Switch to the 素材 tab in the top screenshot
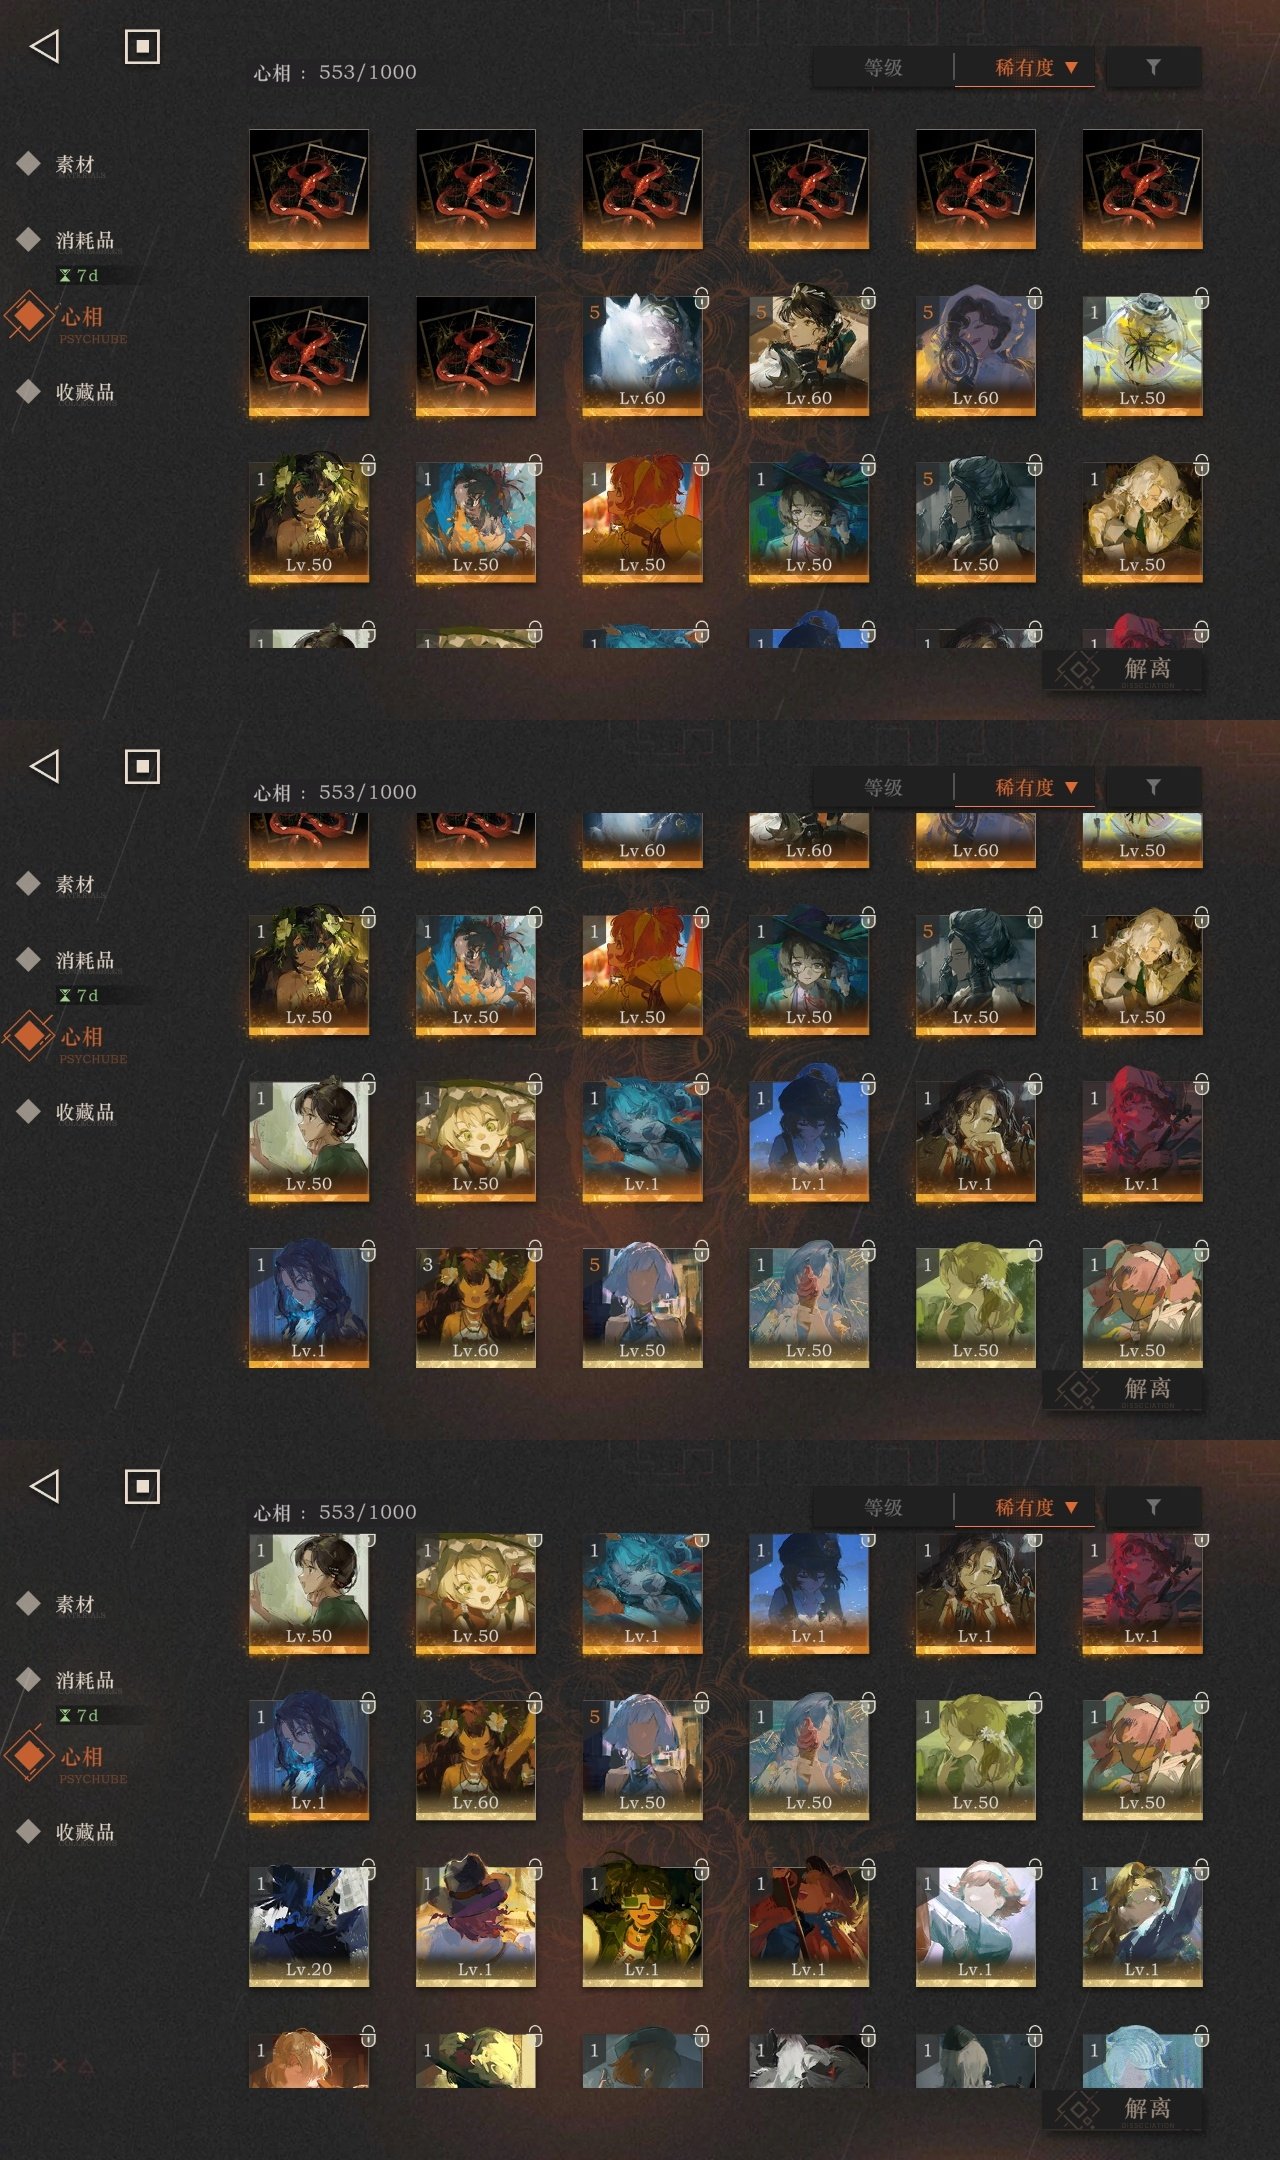Screen dimensions: 1280x2160 pyautogui.click(x=74, y=164)
